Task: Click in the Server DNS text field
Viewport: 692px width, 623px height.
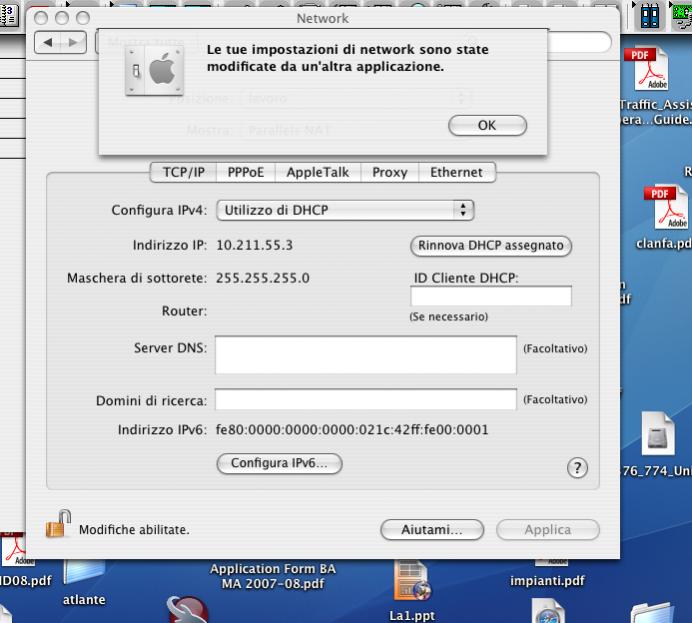Action: [x=365, y=354]
